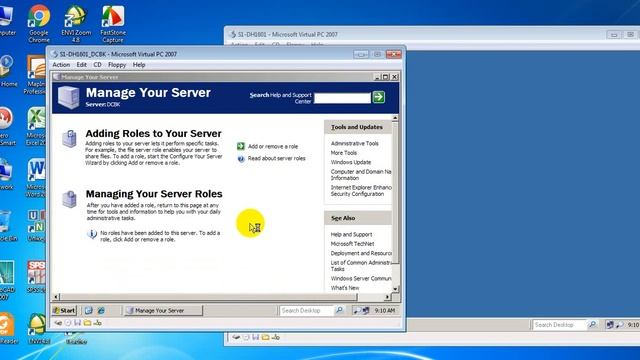Select the Microsoft Word desktop icon
Screen dimensions: 640x360
pos(36,178)
